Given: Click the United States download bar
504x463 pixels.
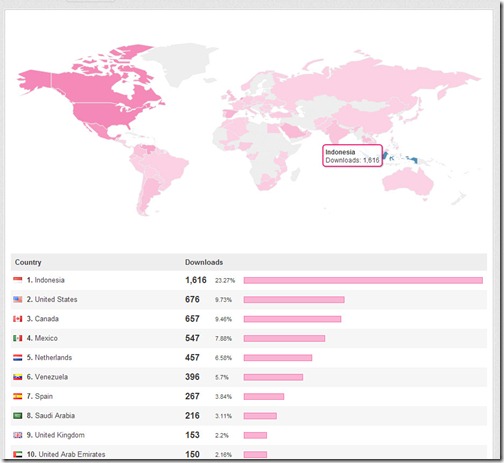Looking at the screenshot, I should click(x=294, y=300).
